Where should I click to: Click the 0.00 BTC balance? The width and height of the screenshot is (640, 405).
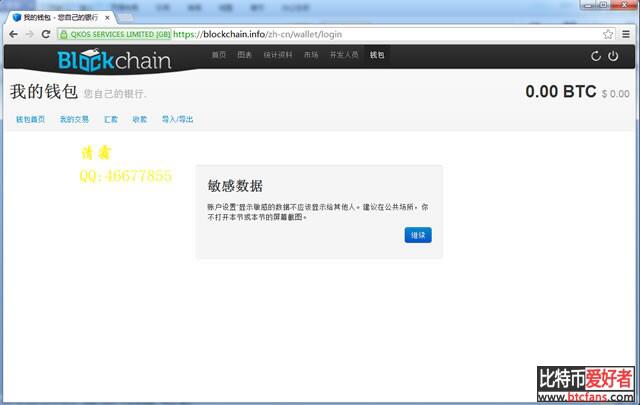(561, 92)
